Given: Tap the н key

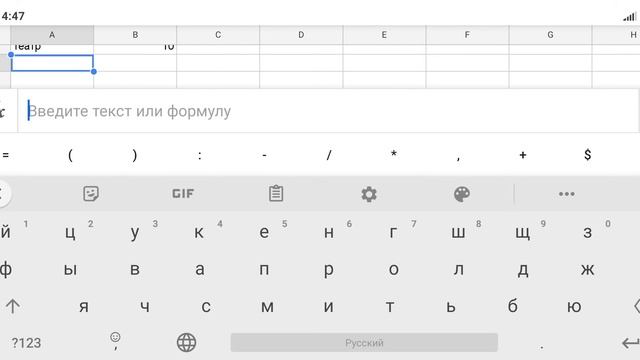Looking at the screenshot, I should pyautogui.click(x=329, y=233).
